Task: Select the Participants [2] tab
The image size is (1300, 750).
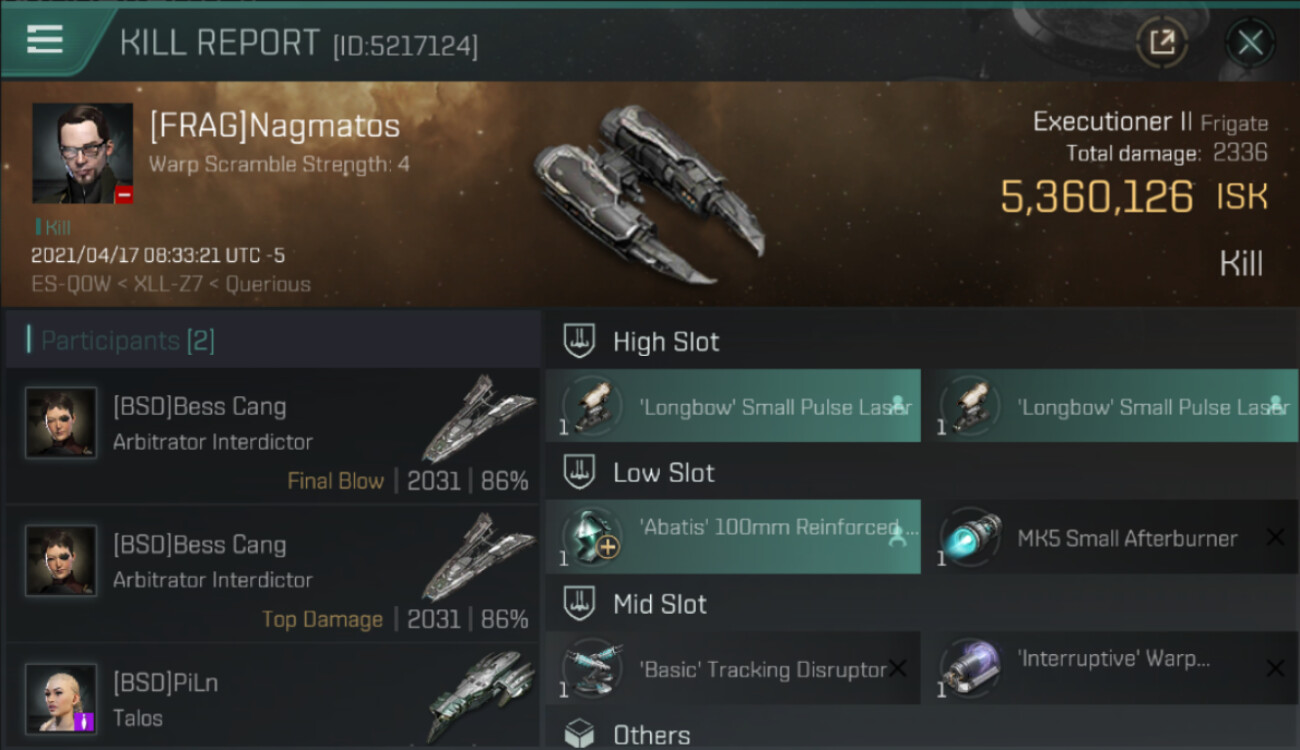Action: (x=128, y=341)
